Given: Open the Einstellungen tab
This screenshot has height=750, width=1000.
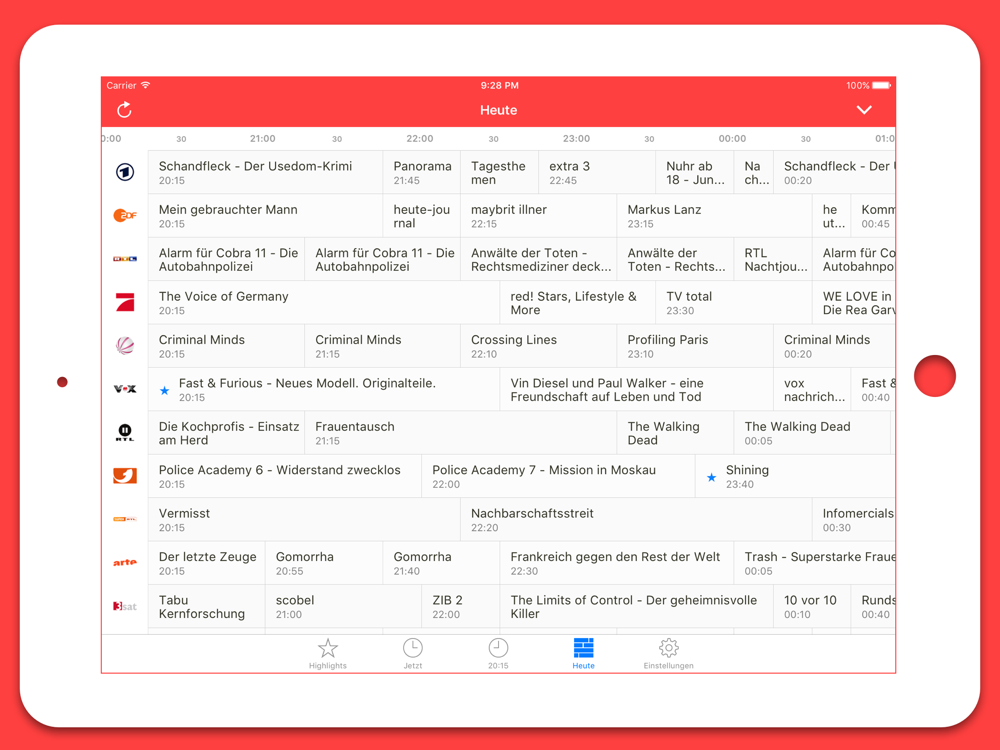Looking at the screenshot, I should pyautogui.click(x=668, y=654).
